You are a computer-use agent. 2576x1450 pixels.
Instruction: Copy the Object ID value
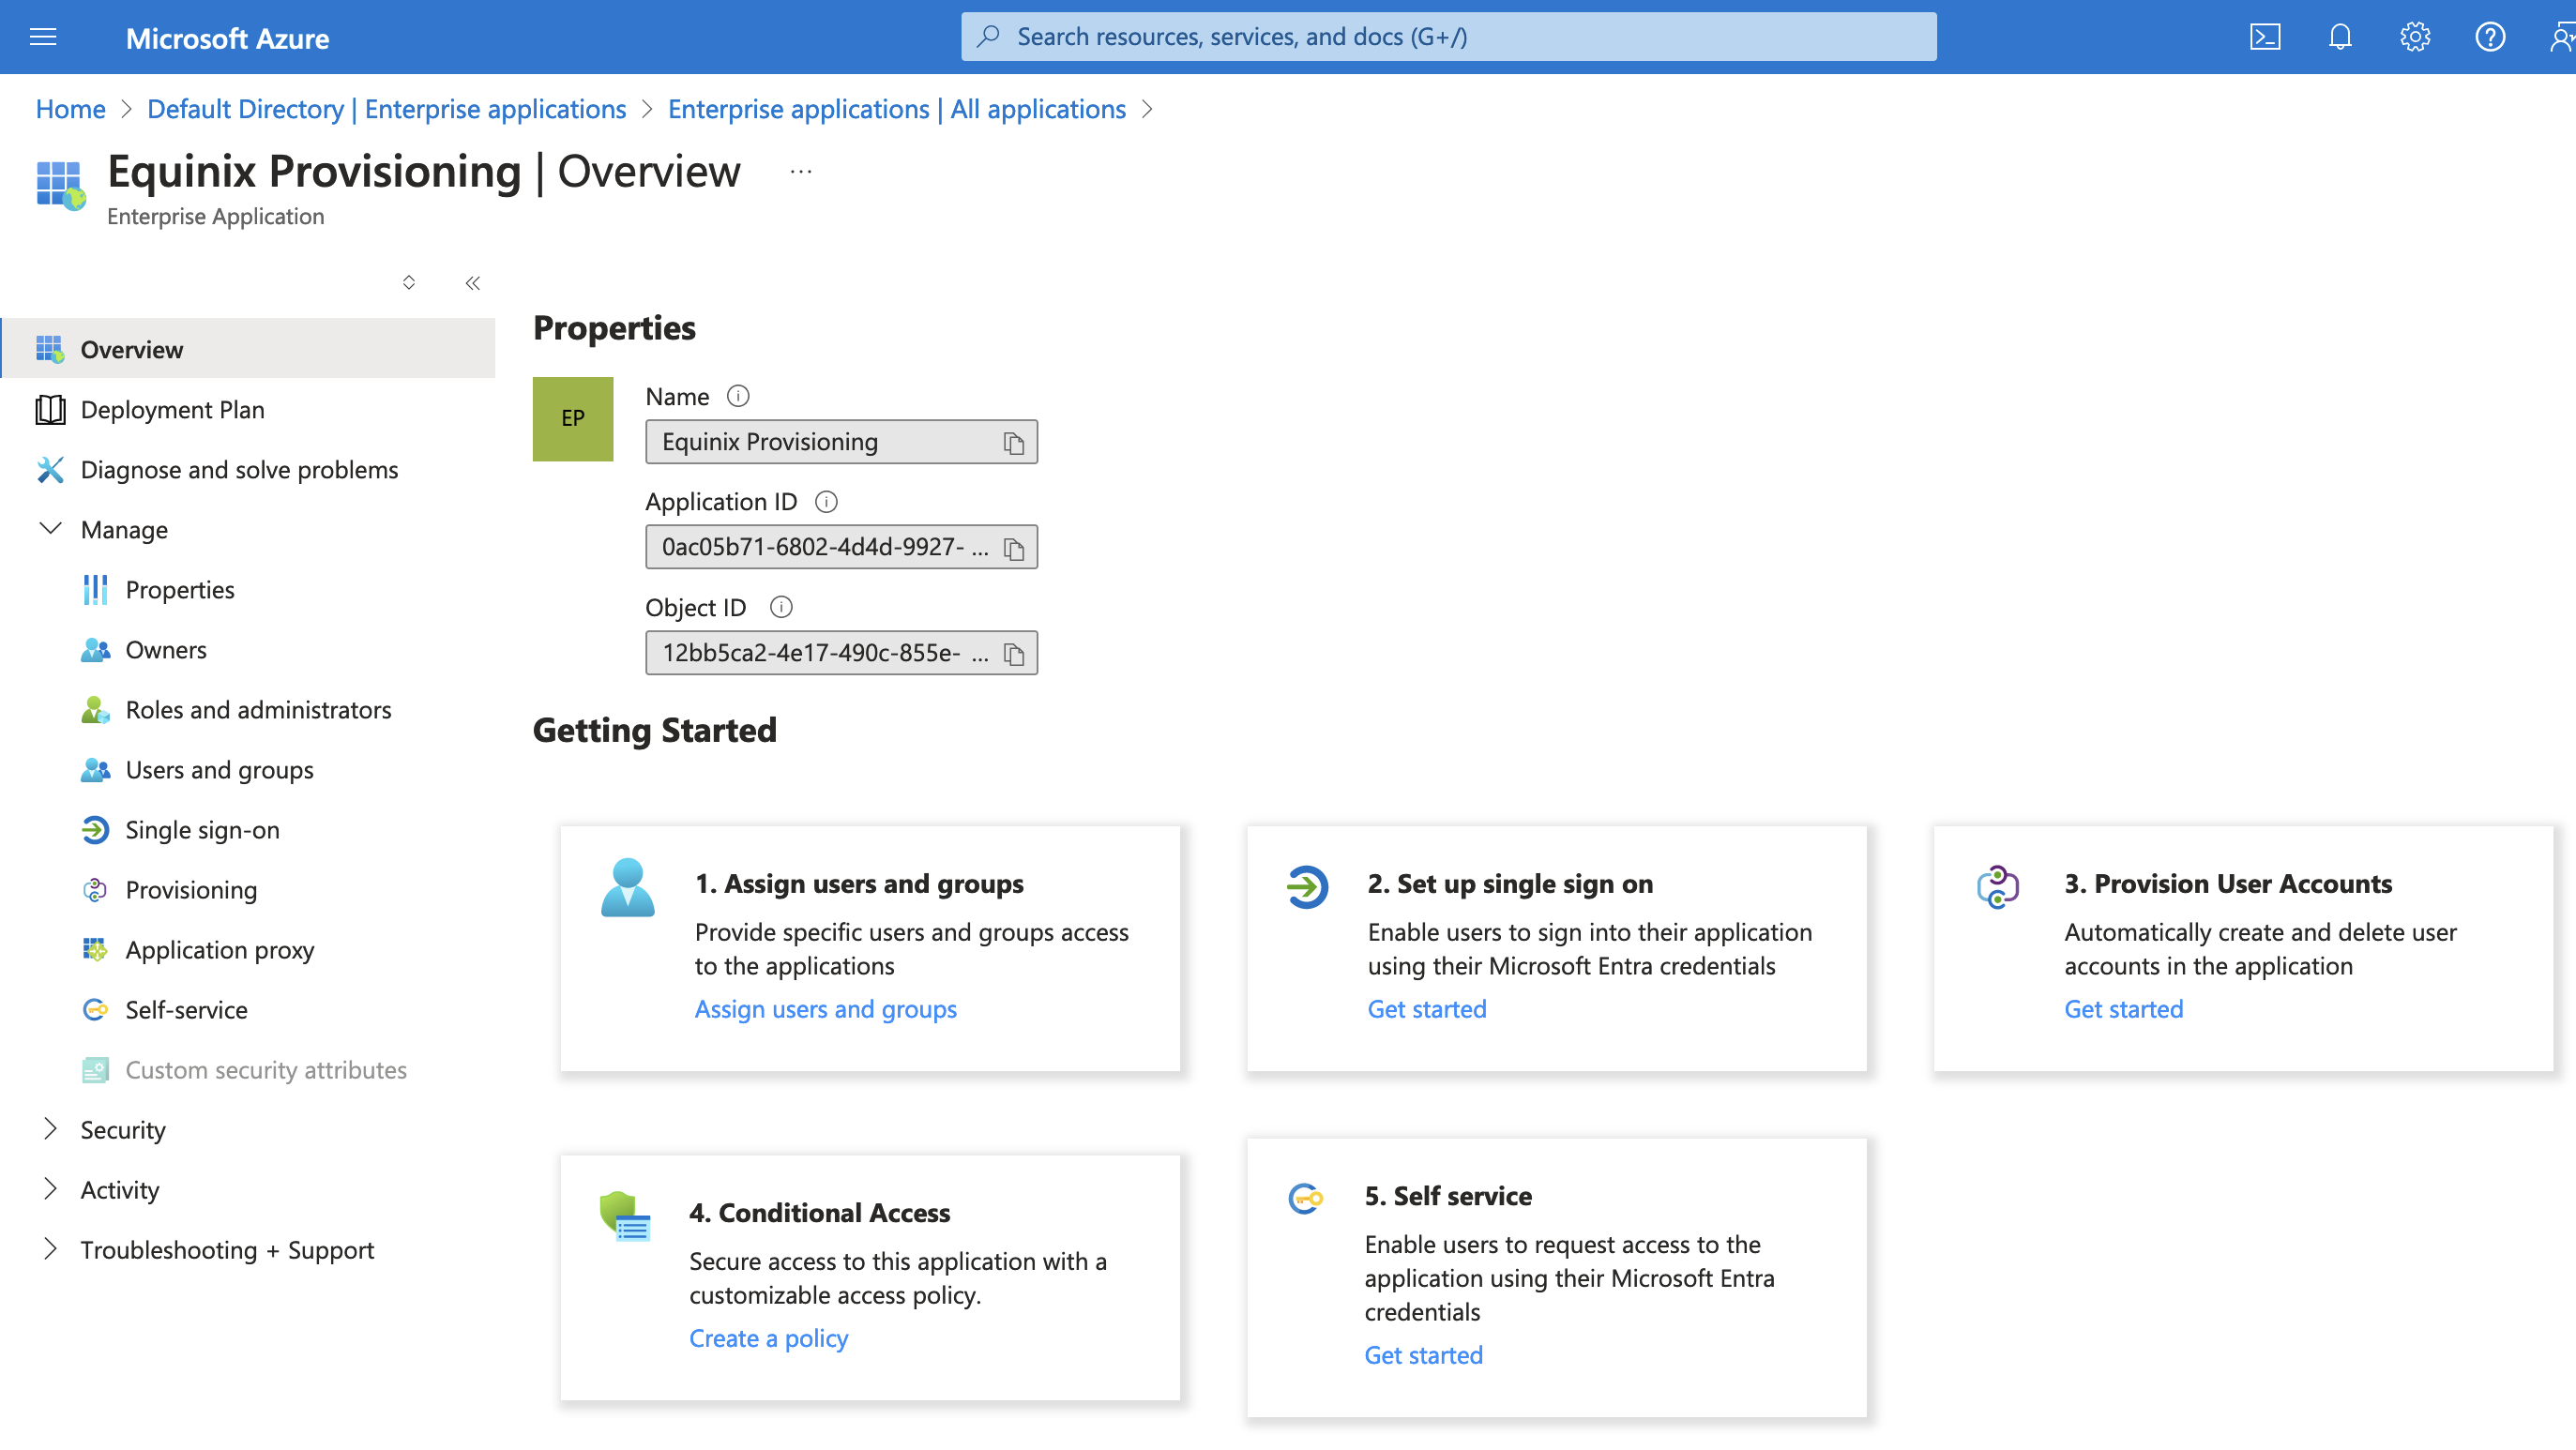point(1013,654)
